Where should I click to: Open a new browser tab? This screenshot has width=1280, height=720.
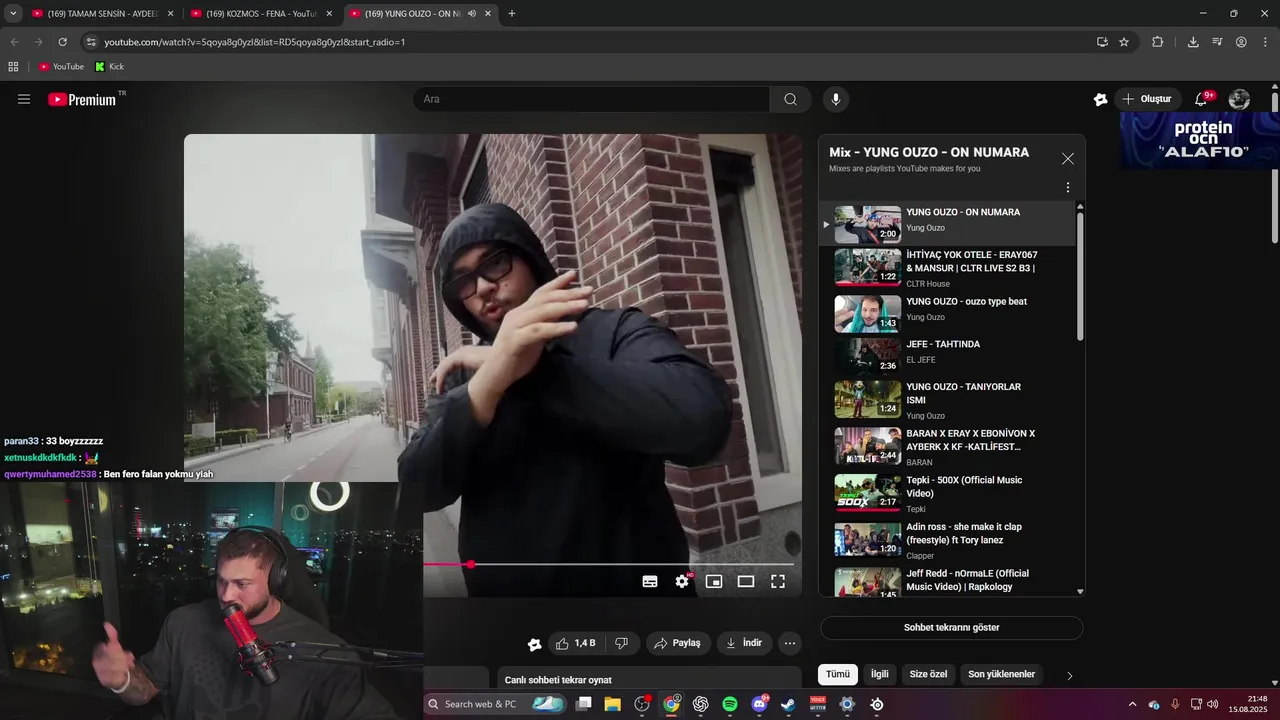[512, 14]
